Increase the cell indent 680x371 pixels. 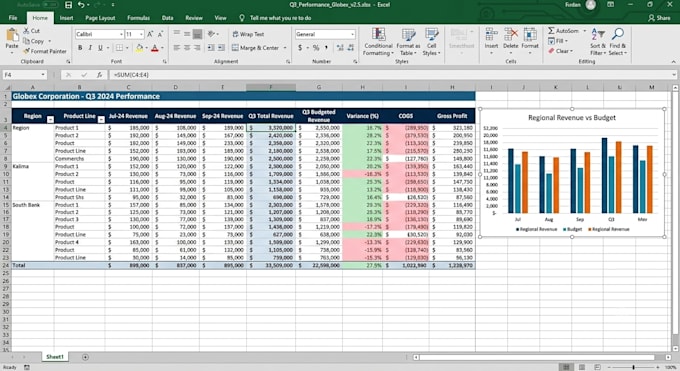pos(221,48)
